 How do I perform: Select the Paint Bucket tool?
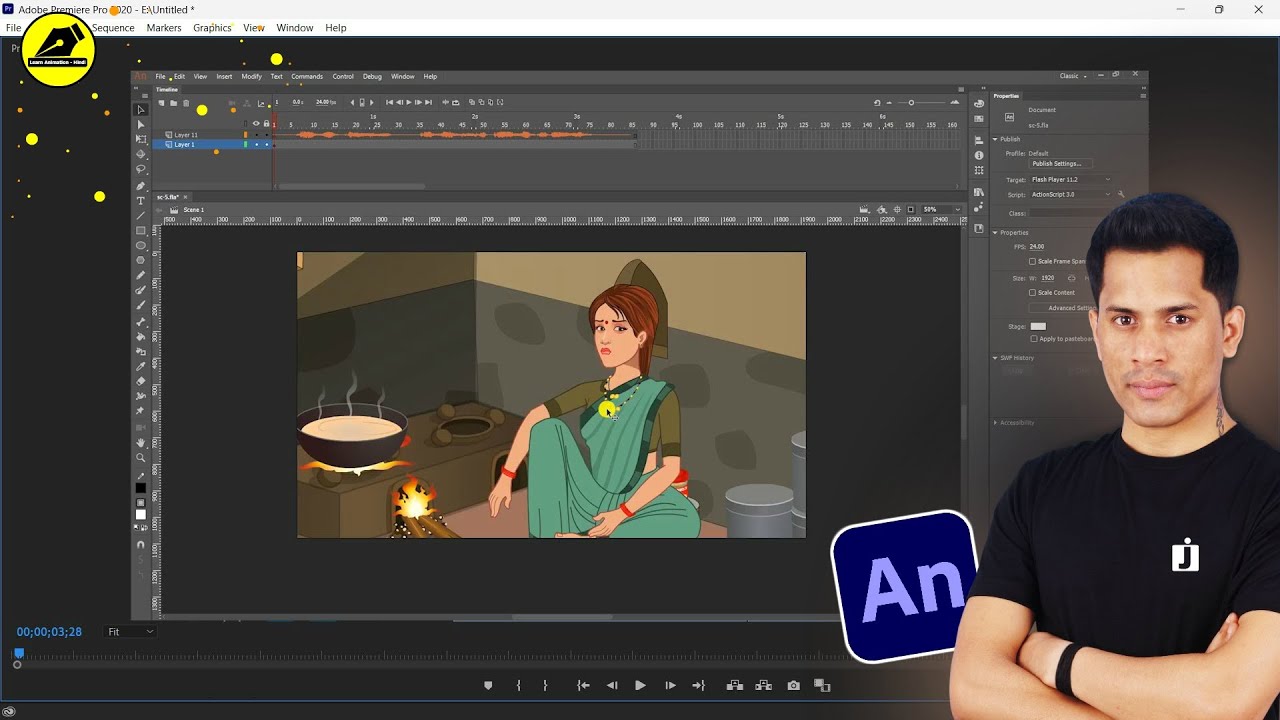tap(141, 335)
